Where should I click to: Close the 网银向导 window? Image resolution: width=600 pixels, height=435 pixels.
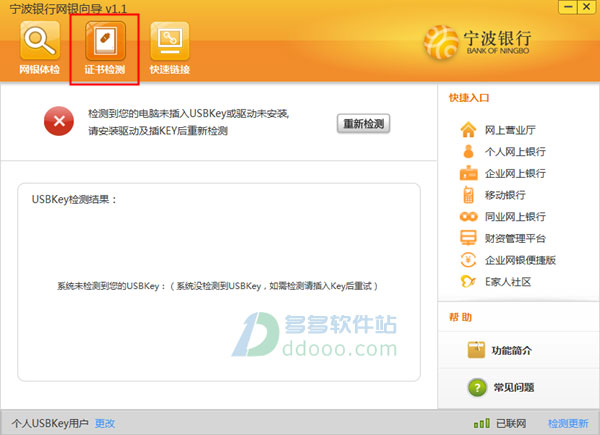tap(586, 7)
